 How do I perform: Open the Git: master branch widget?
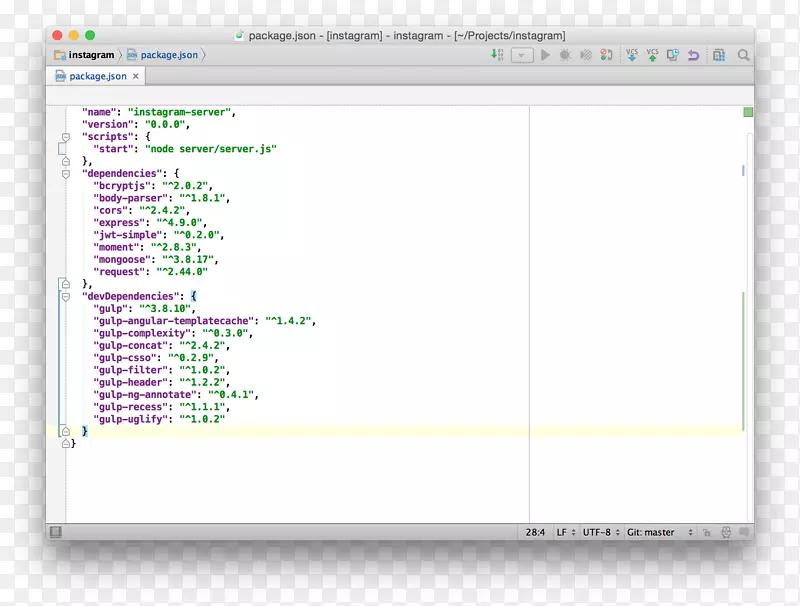655,533
